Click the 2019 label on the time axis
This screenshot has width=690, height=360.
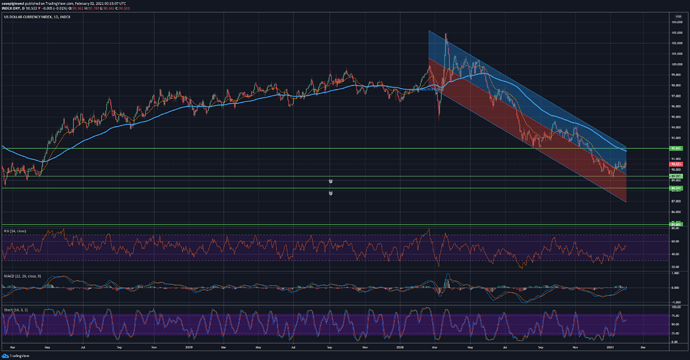pos(188,347)
